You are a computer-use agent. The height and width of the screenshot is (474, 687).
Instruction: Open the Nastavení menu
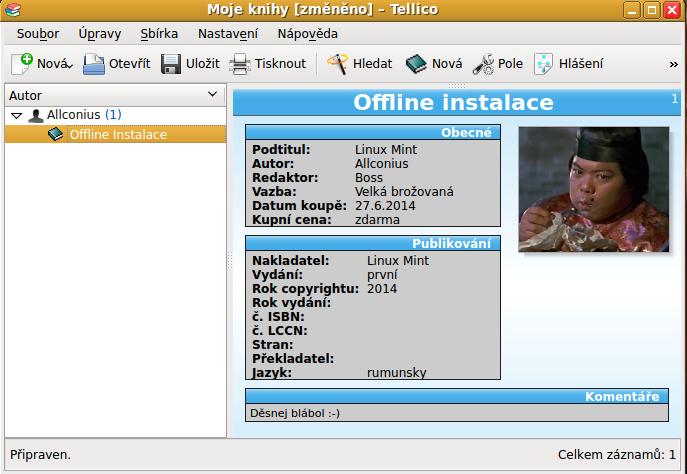pyautogui.click(x=228, y=34)
